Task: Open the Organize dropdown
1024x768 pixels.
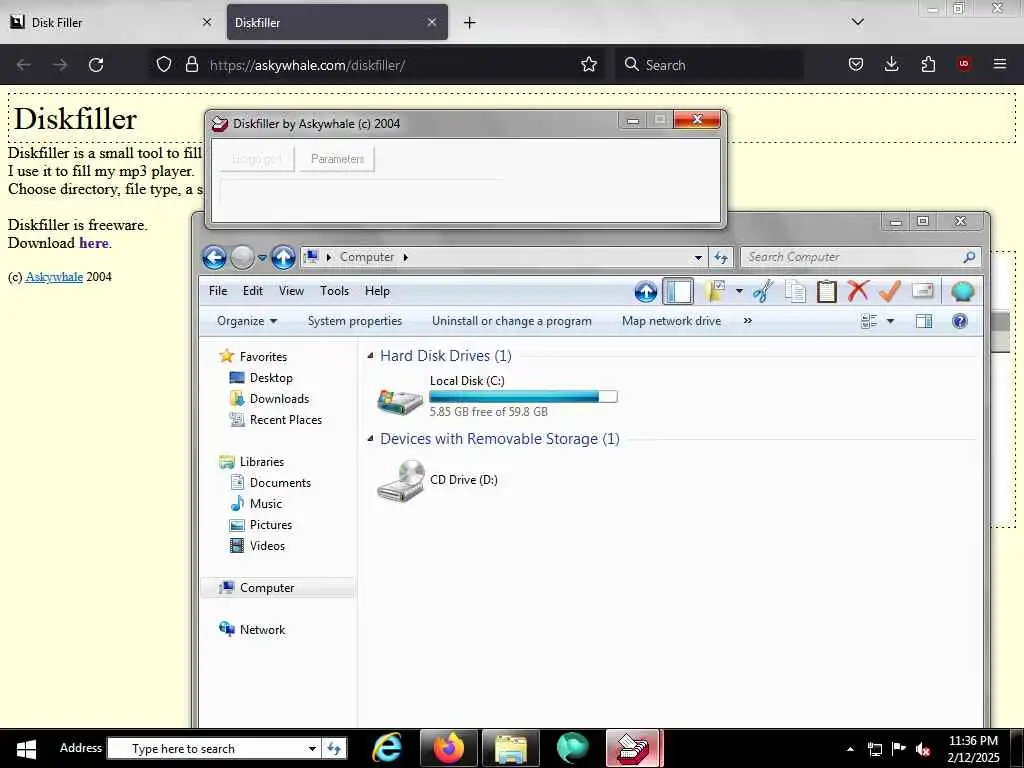Action: pyautogui.click(x=247, y=321)
